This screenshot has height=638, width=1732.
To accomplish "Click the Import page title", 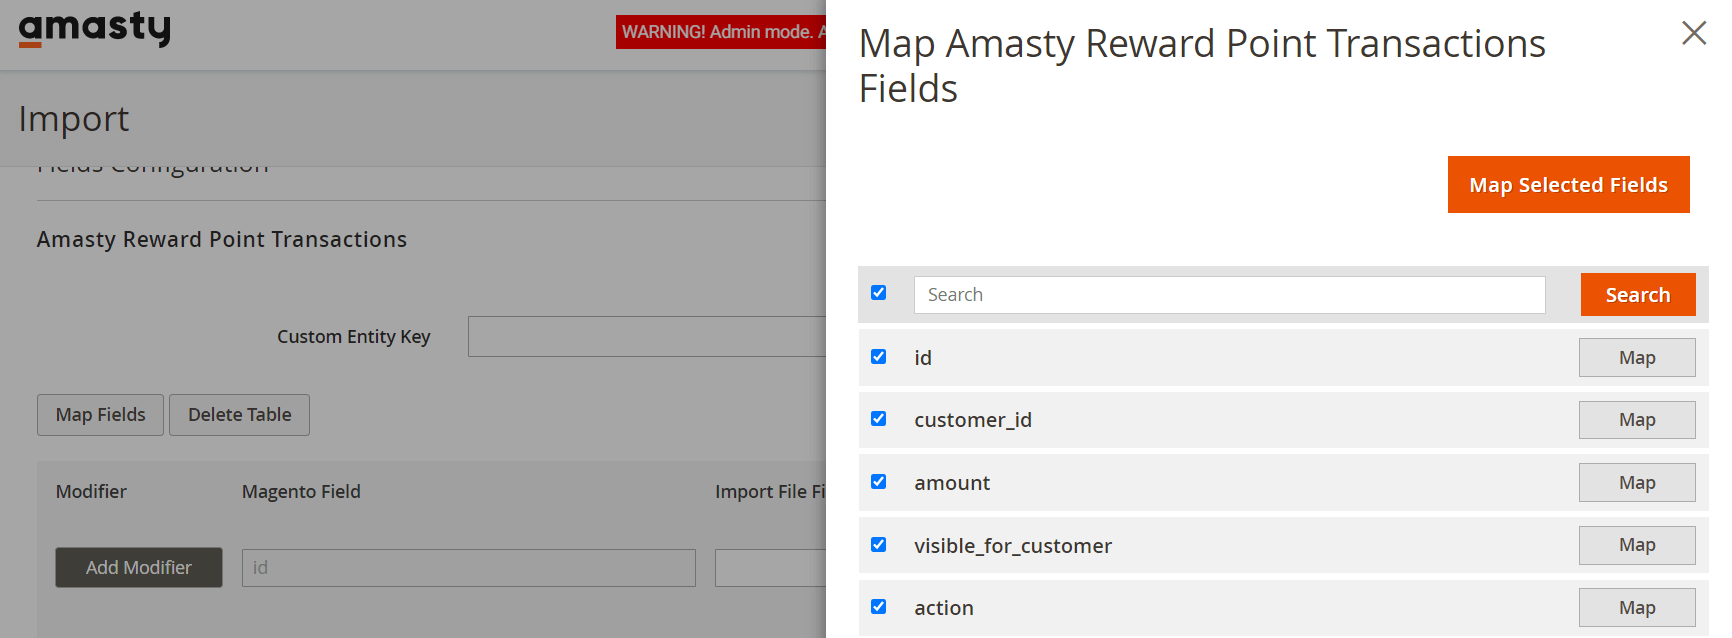I will 74,119.
